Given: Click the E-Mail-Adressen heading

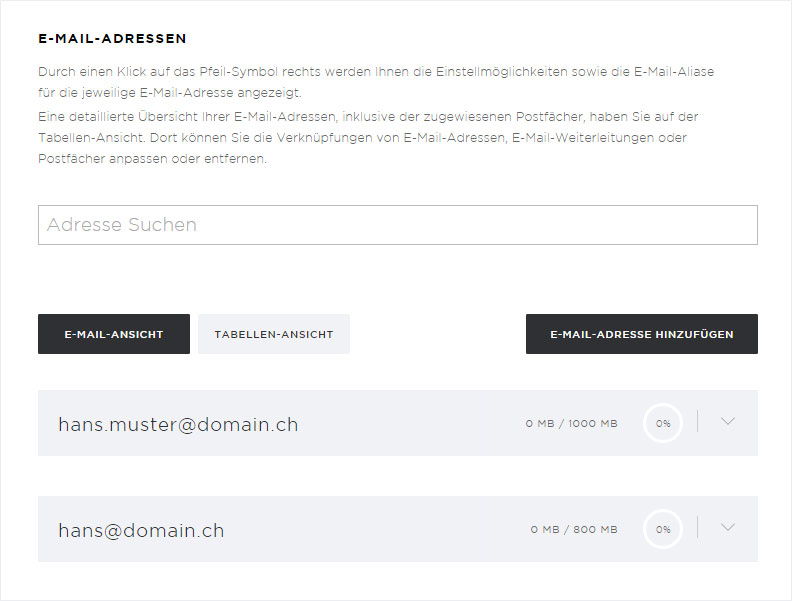Looking at the screenshot, I should [112, 38].
